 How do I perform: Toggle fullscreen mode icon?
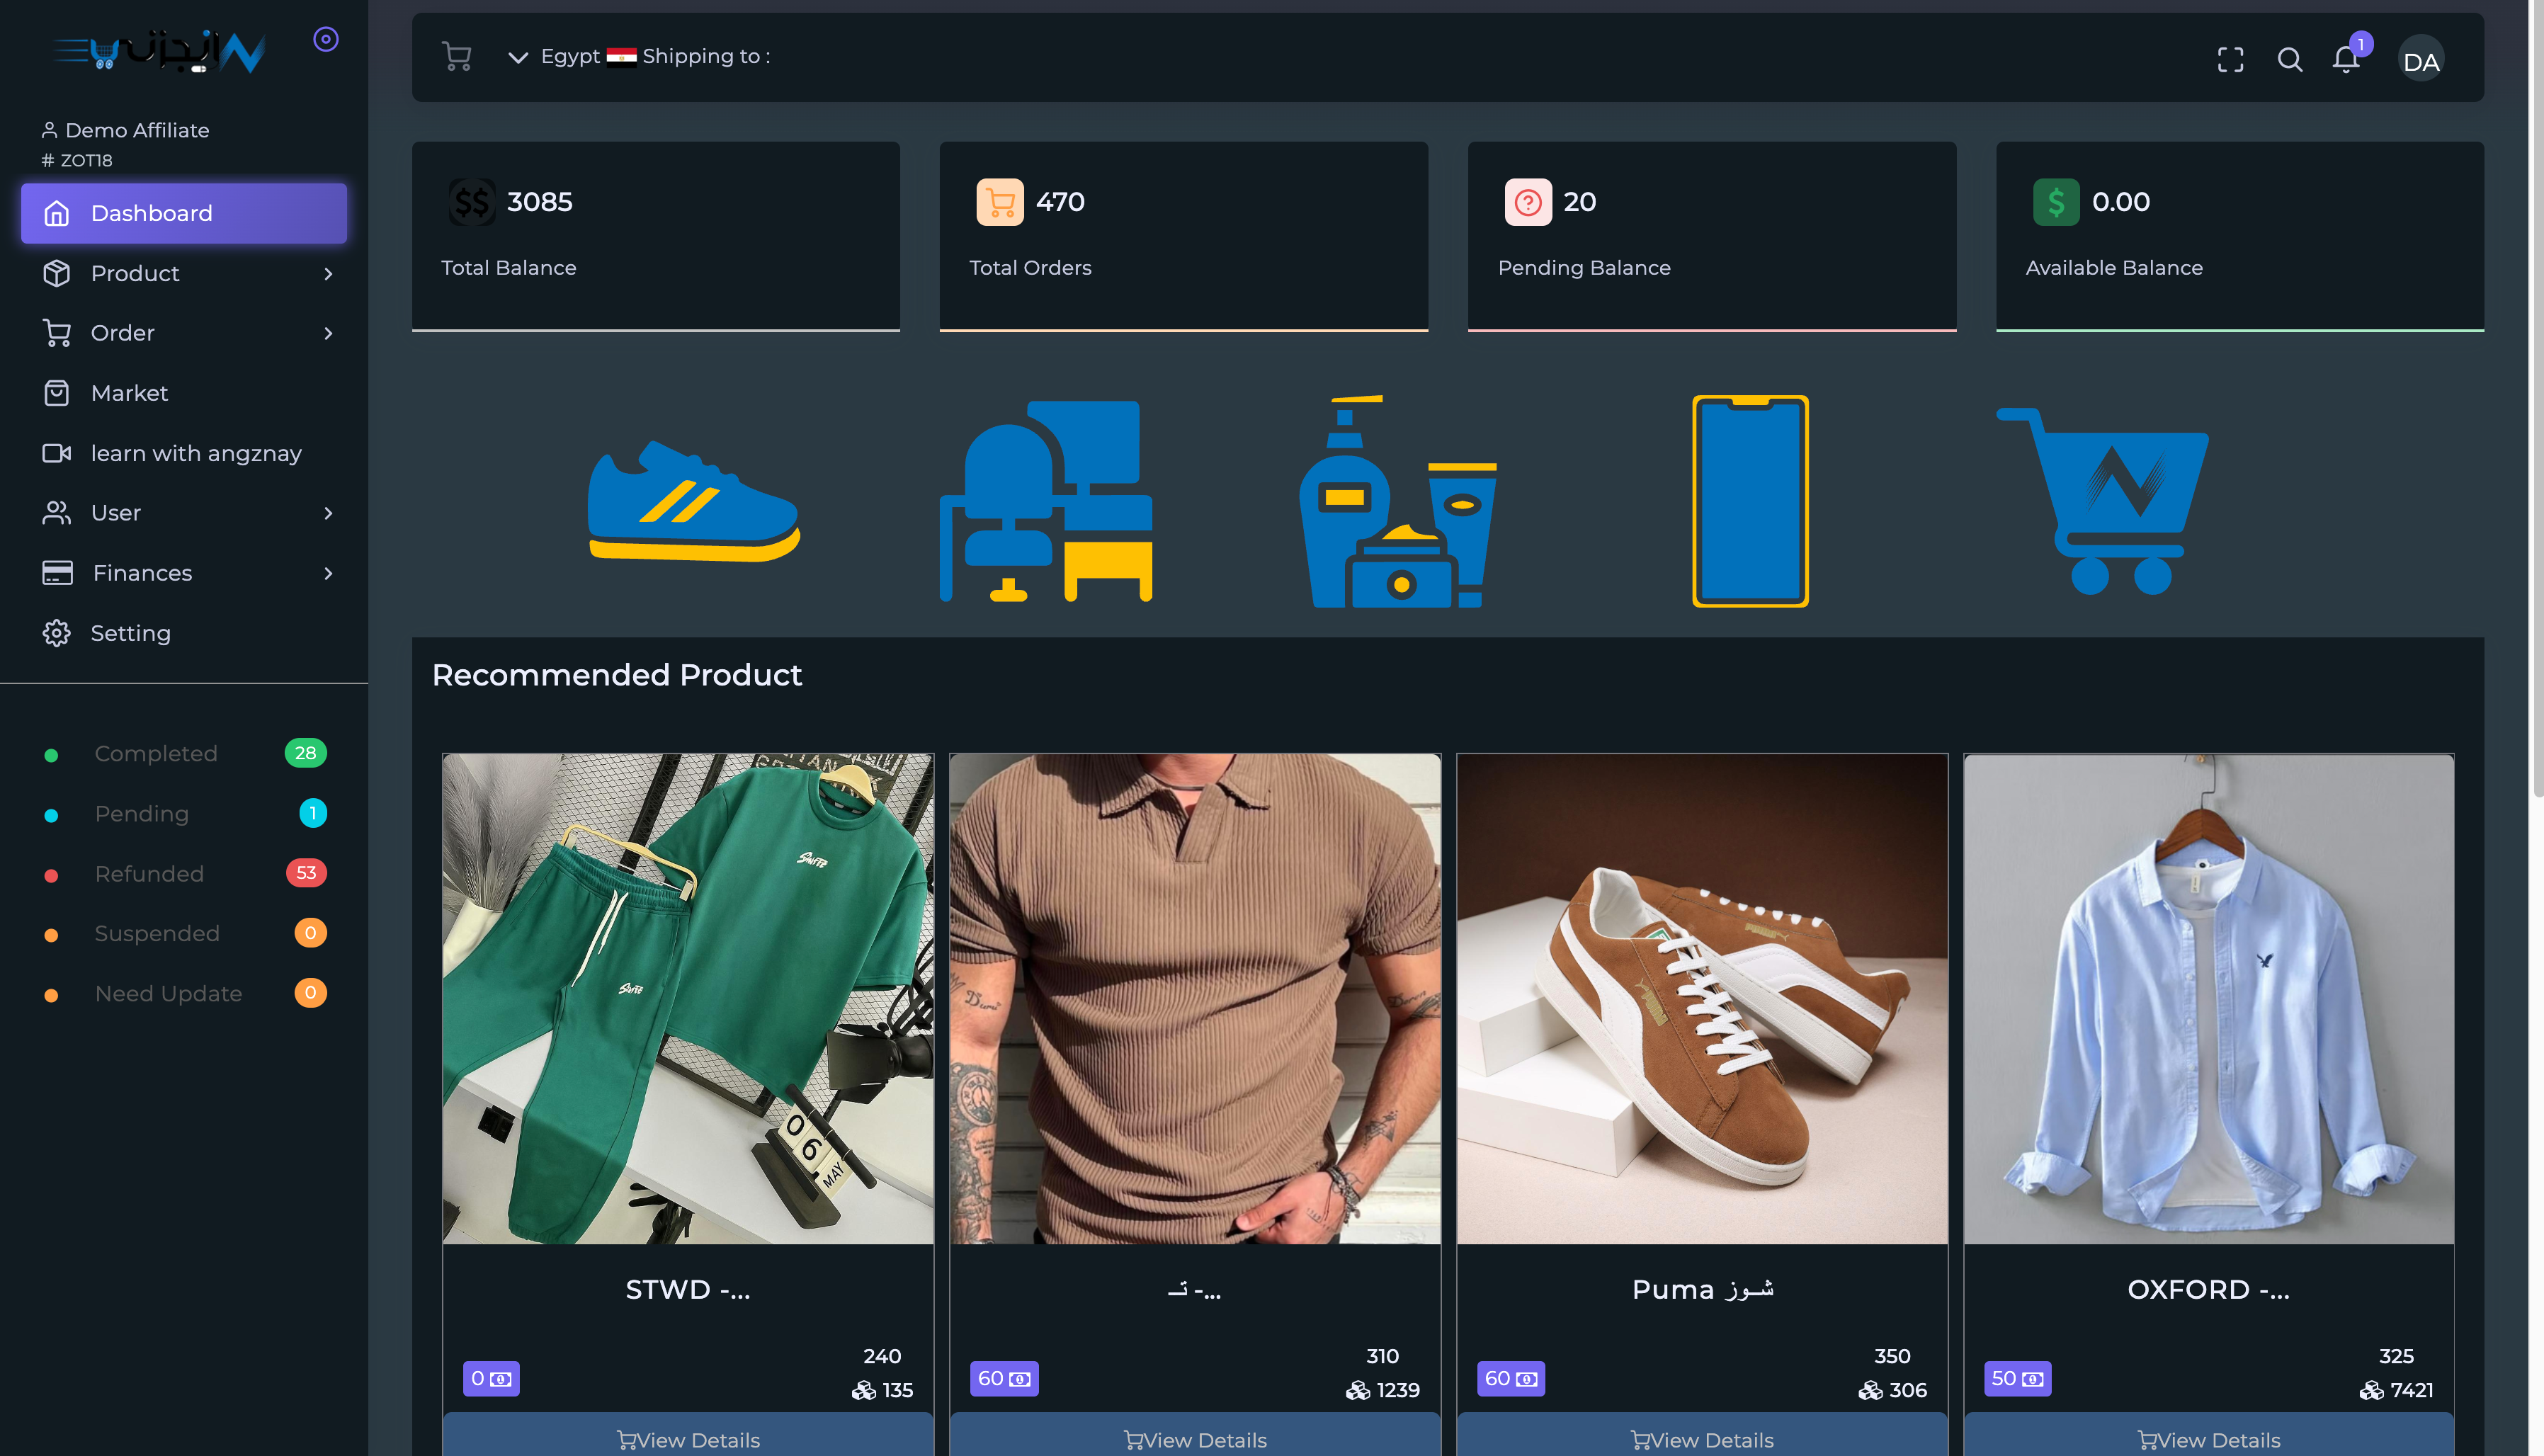[x=2230, y=60]
